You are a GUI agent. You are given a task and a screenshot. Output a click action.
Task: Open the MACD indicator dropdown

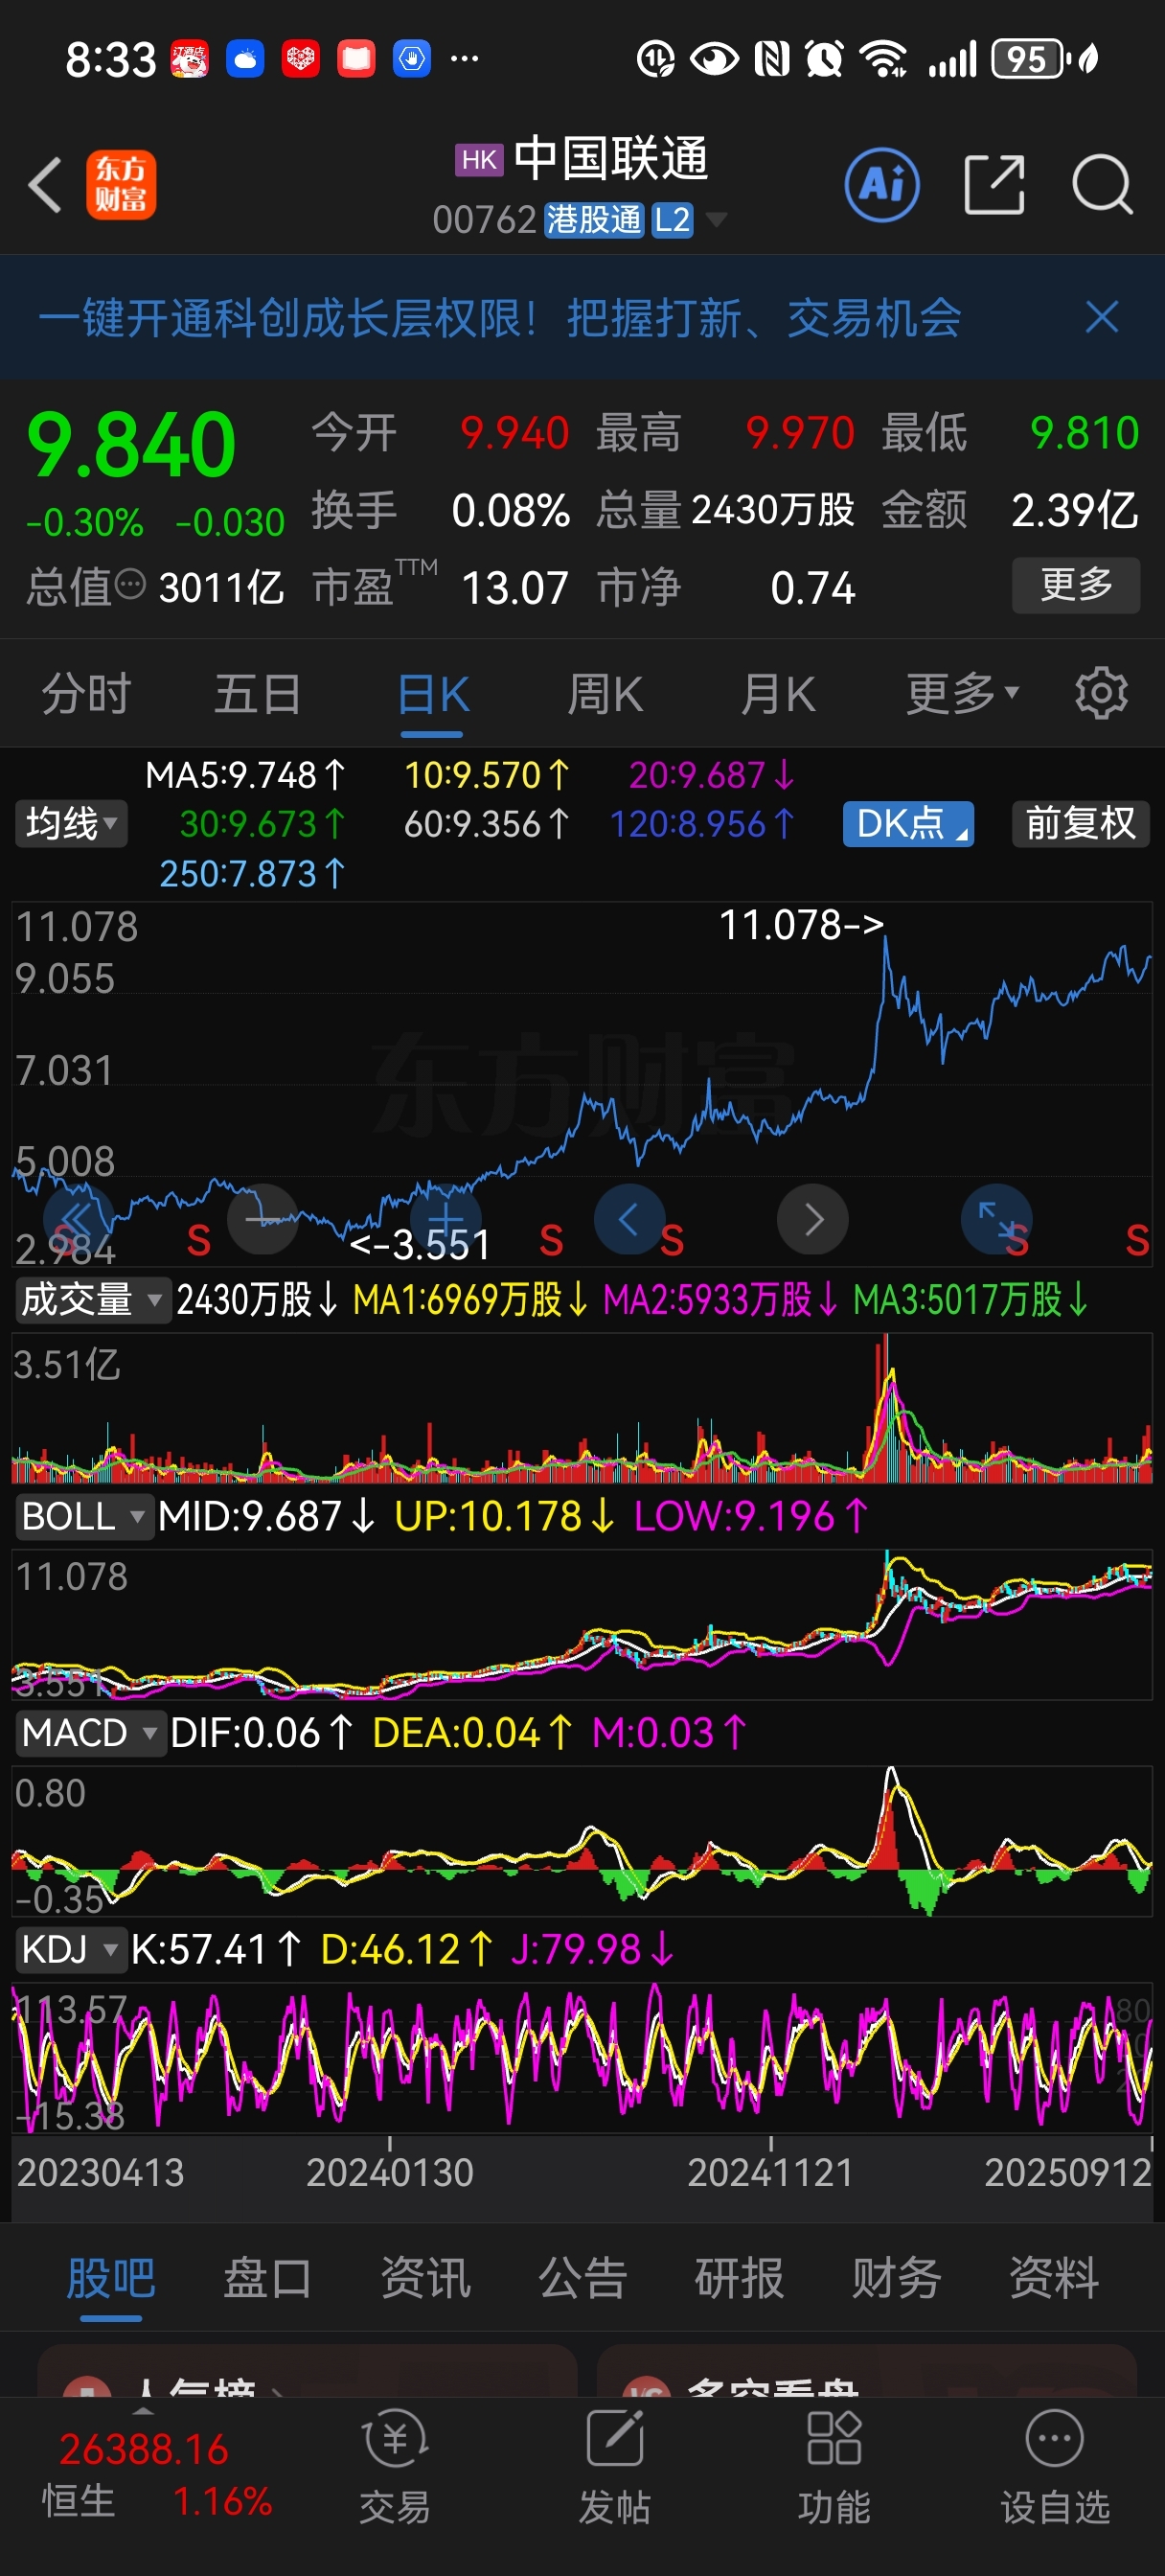90,1733
